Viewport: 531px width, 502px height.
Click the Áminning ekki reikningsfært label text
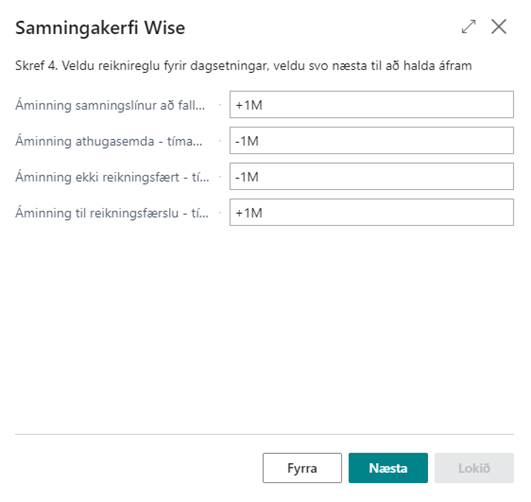coord(112,177)
